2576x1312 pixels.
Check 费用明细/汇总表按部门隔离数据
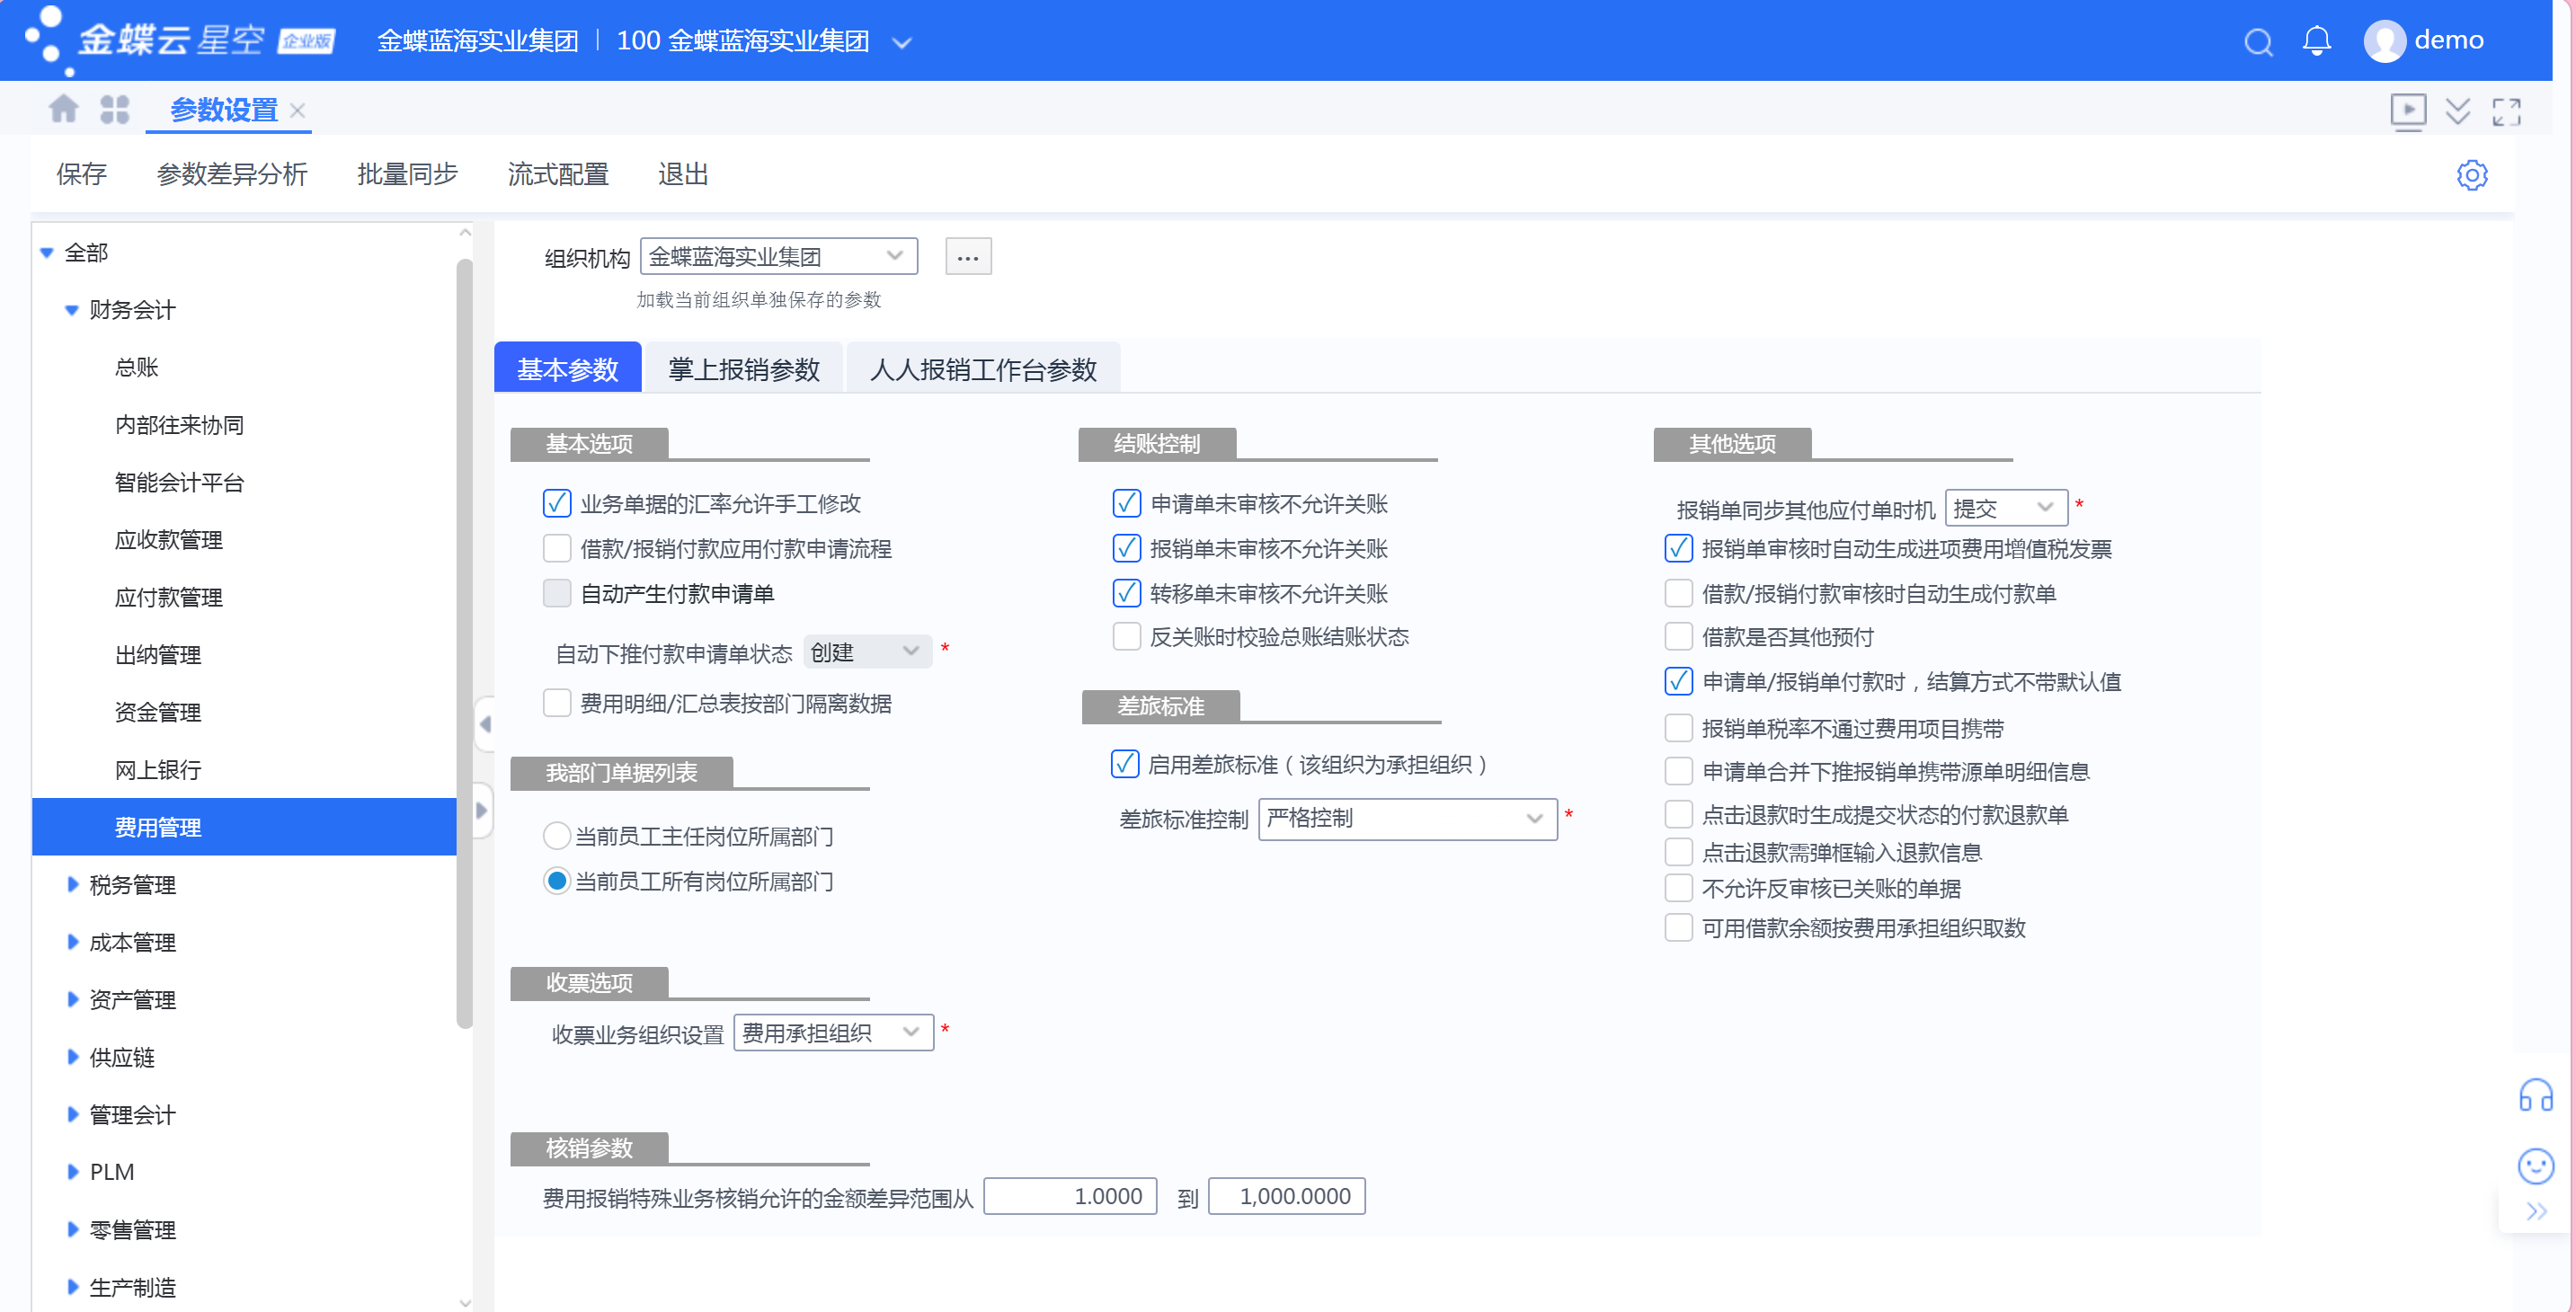(556, 703)
